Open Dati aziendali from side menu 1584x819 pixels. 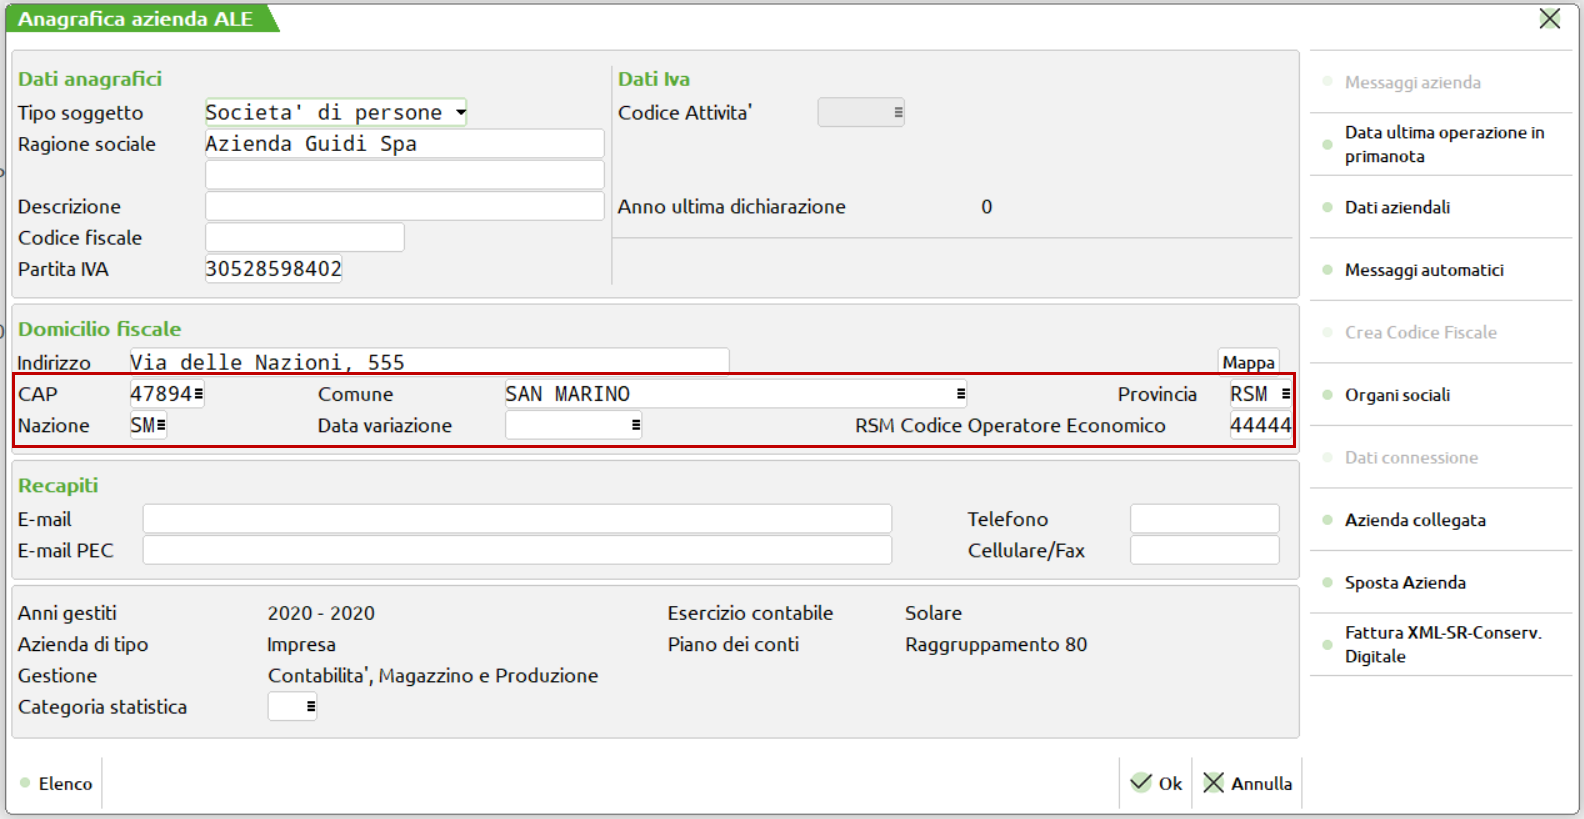click(1396, 207)
